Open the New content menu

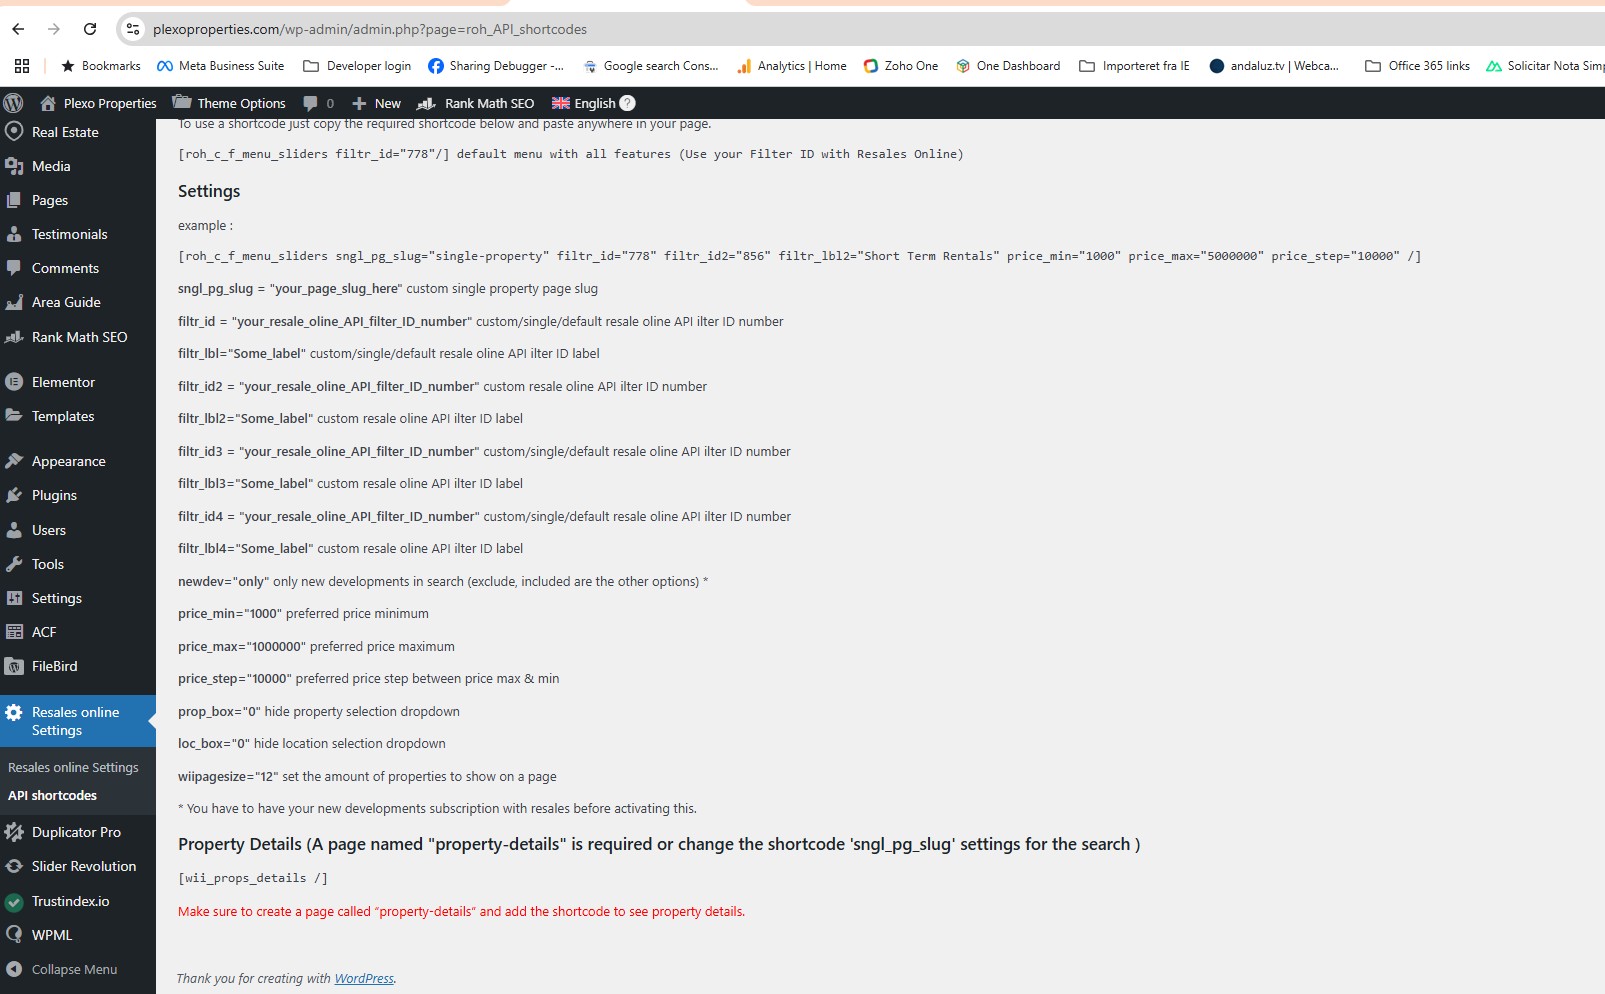point(376,103)
